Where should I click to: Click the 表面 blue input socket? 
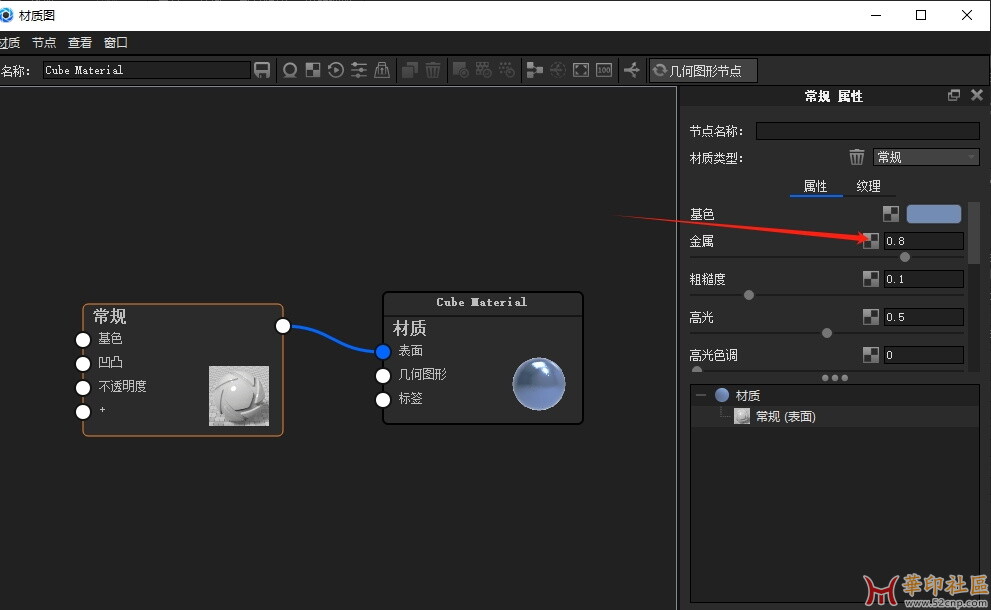(x=382, y=351)
